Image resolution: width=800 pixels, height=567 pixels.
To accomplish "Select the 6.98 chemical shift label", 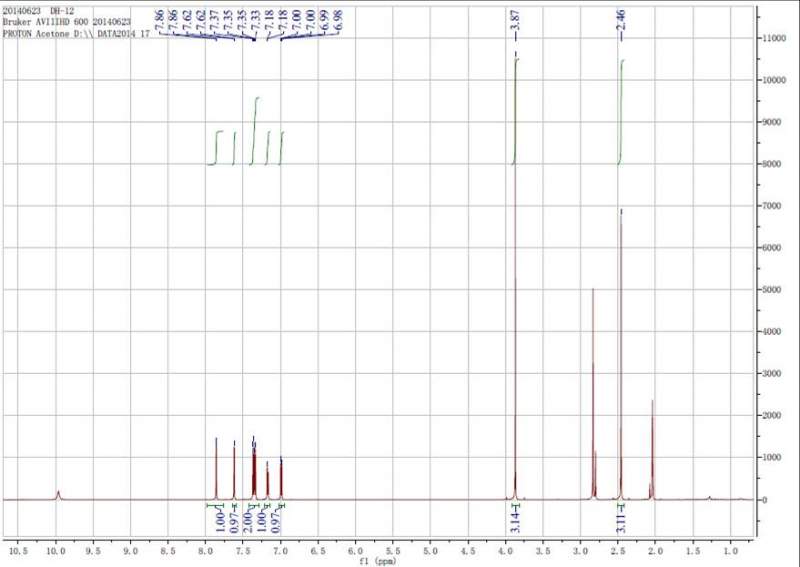I will pos(338,20).
